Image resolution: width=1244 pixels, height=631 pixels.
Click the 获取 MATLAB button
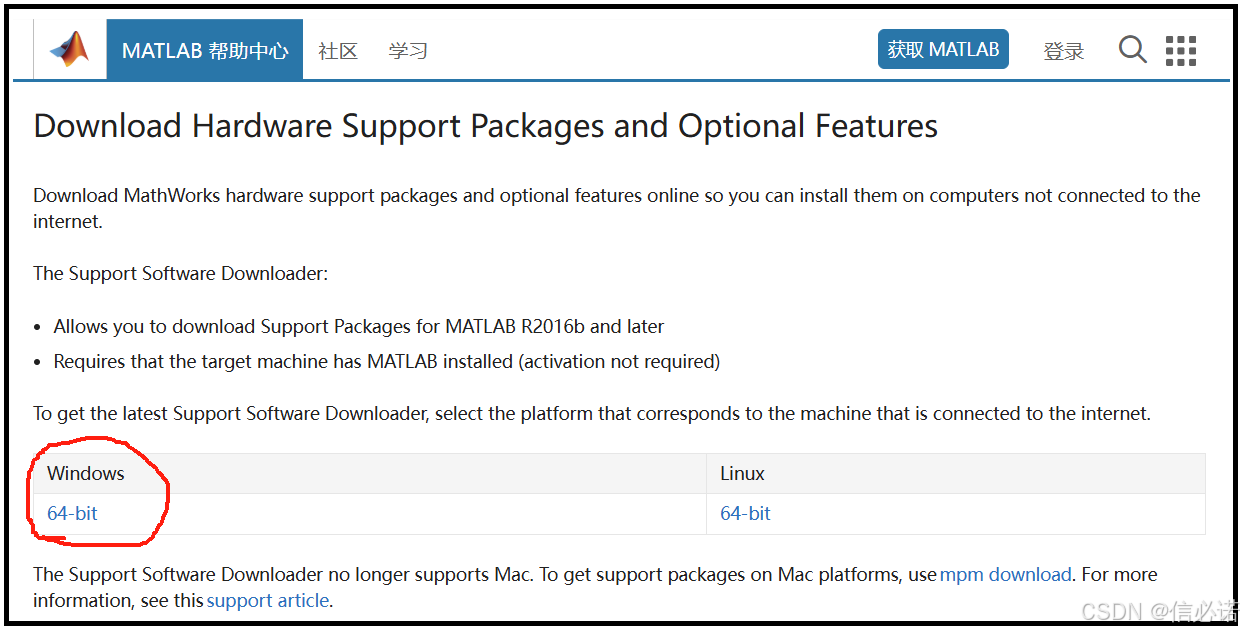click(x=943, y=49)
